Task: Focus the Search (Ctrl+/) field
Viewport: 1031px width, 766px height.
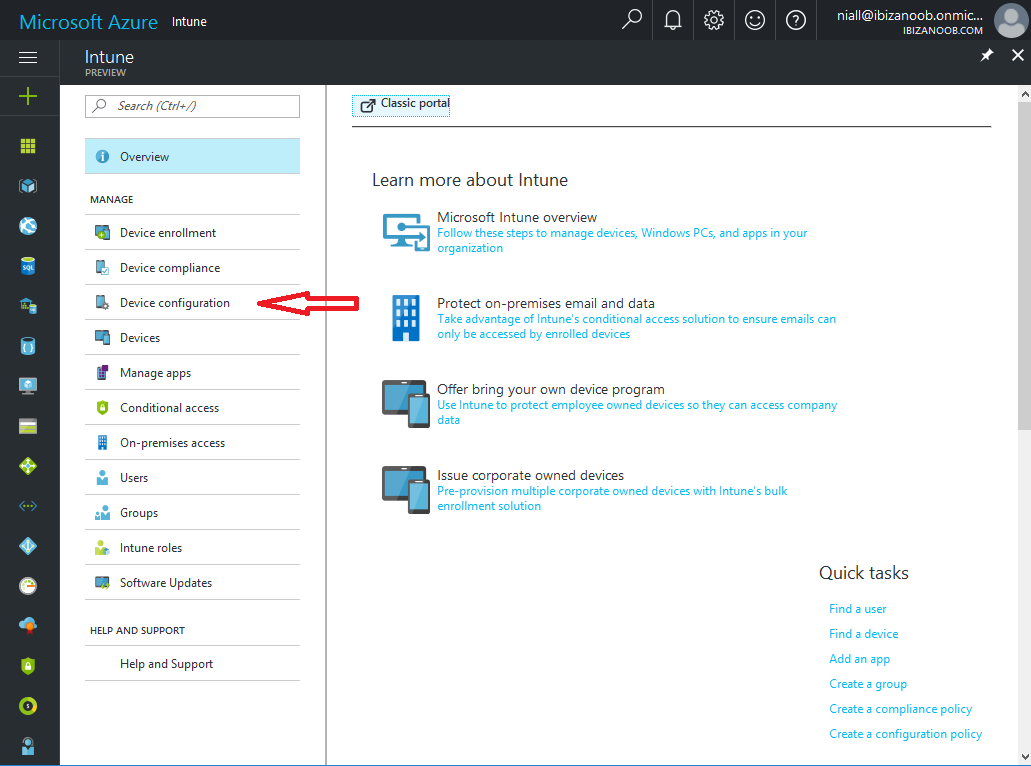Action: coord(192,106)
